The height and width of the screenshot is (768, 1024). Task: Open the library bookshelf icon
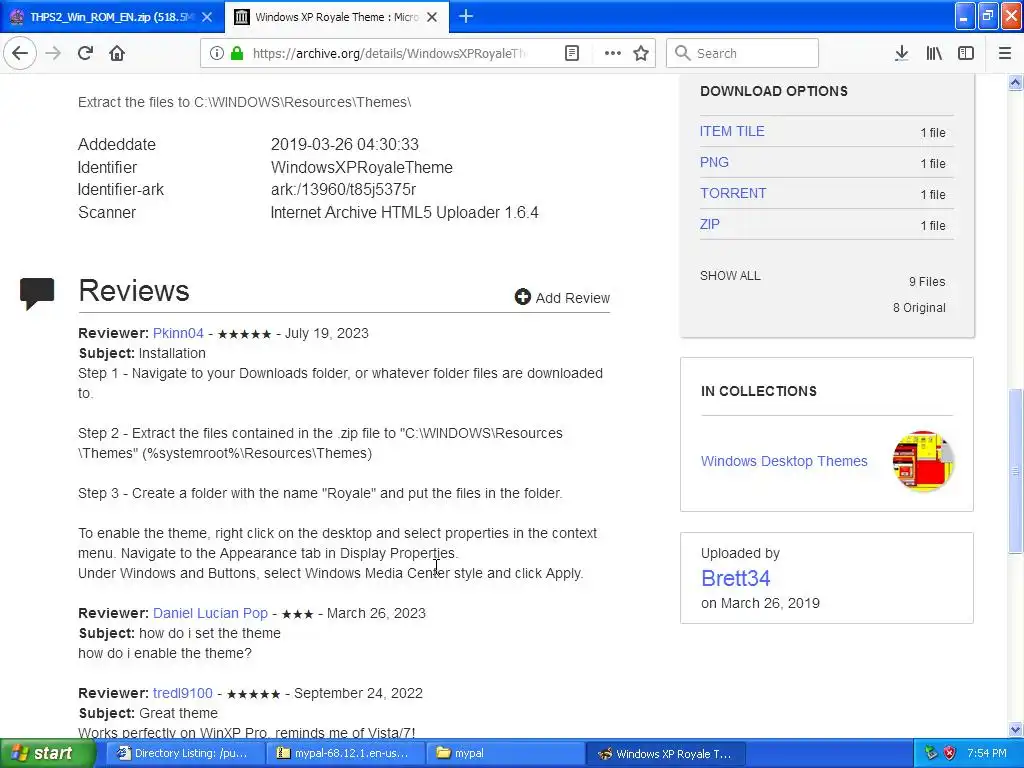pos(934,53)
